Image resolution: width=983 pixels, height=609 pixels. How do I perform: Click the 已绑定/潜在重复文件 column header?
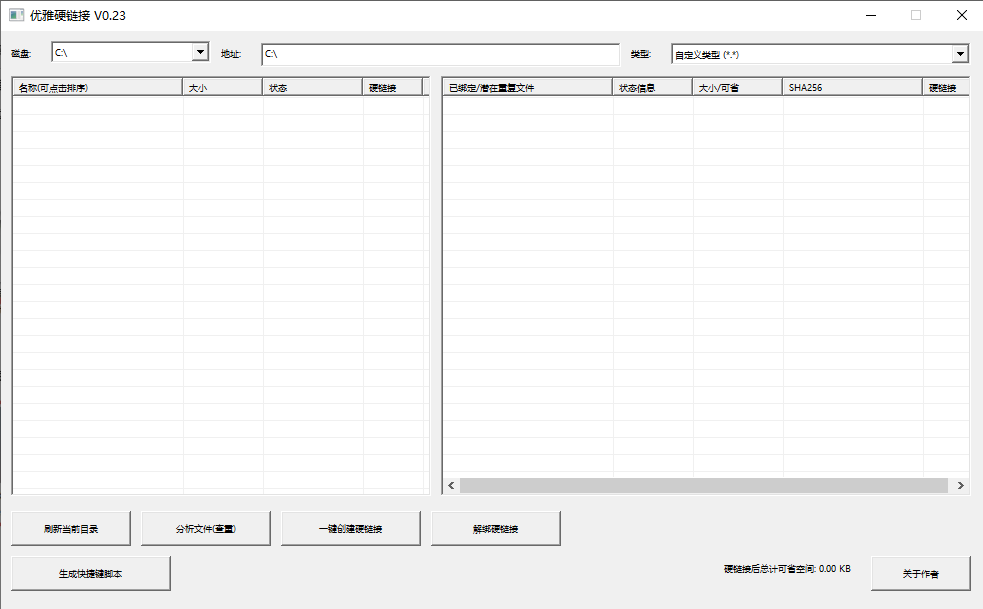(x=526, y=88)
